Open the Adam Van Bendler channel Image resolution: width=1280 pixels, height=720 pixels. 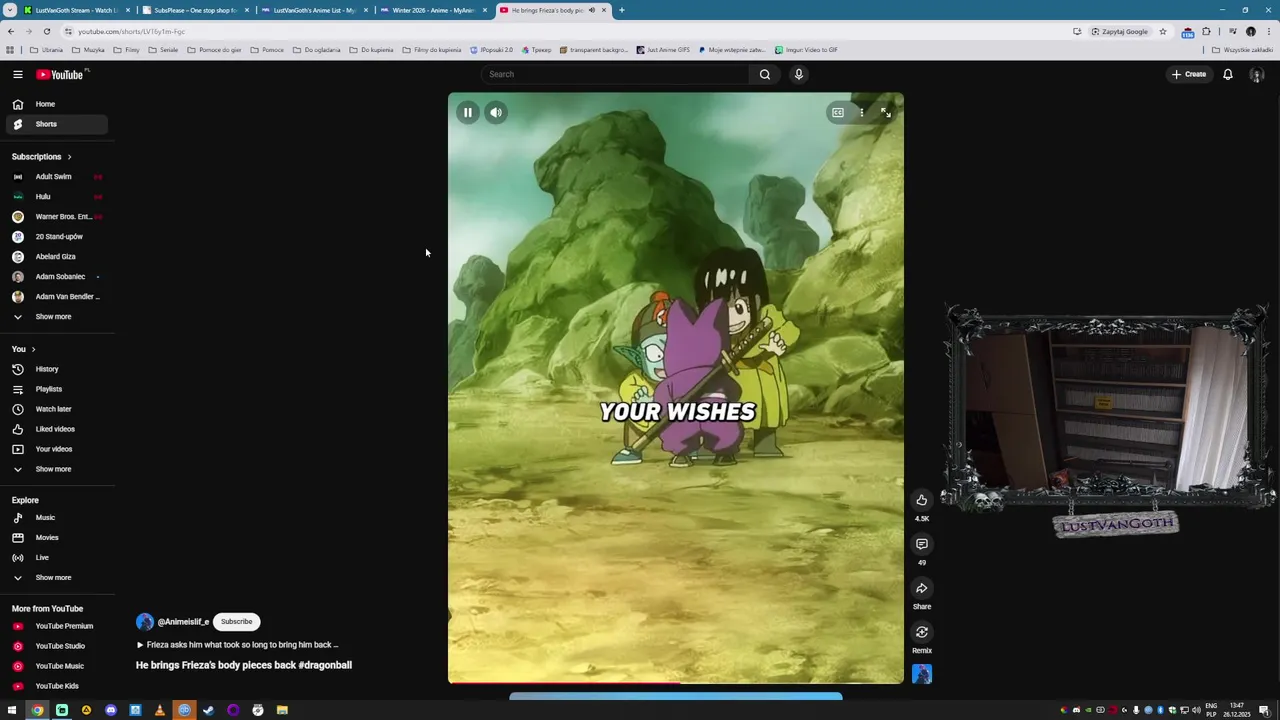coord(56,297)
